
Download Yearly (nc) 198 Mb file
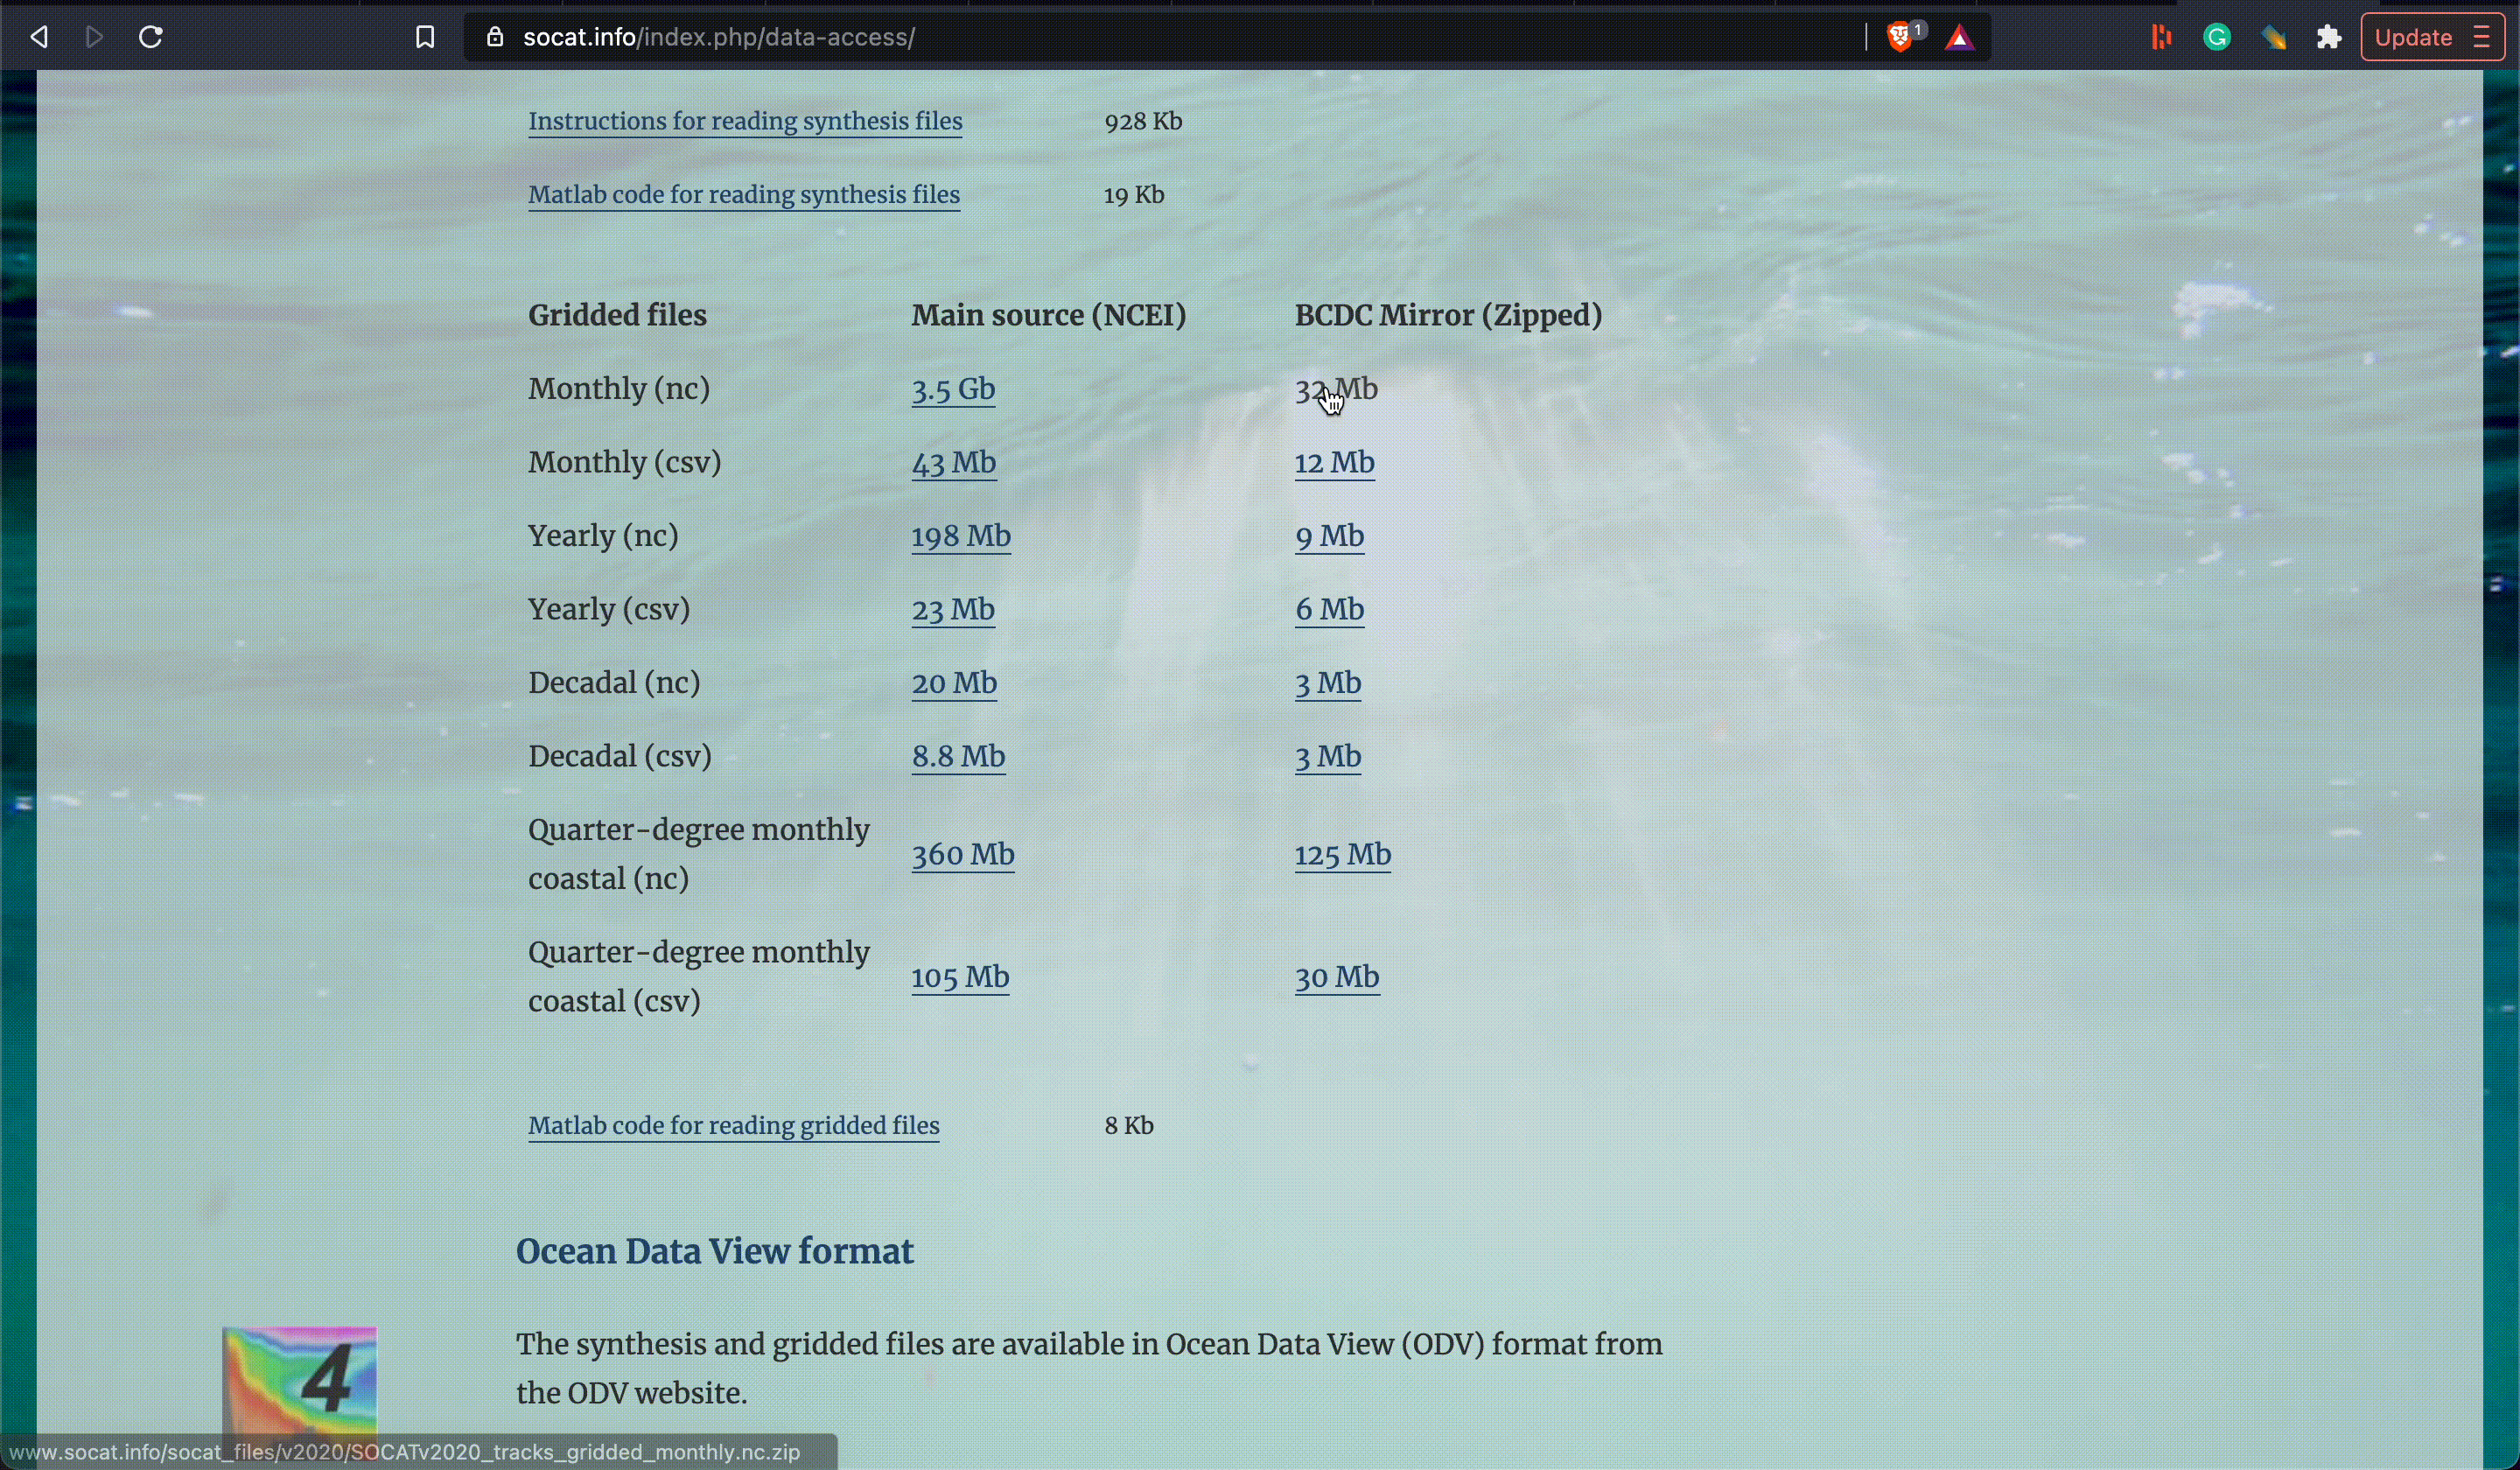tap(961, 537)
